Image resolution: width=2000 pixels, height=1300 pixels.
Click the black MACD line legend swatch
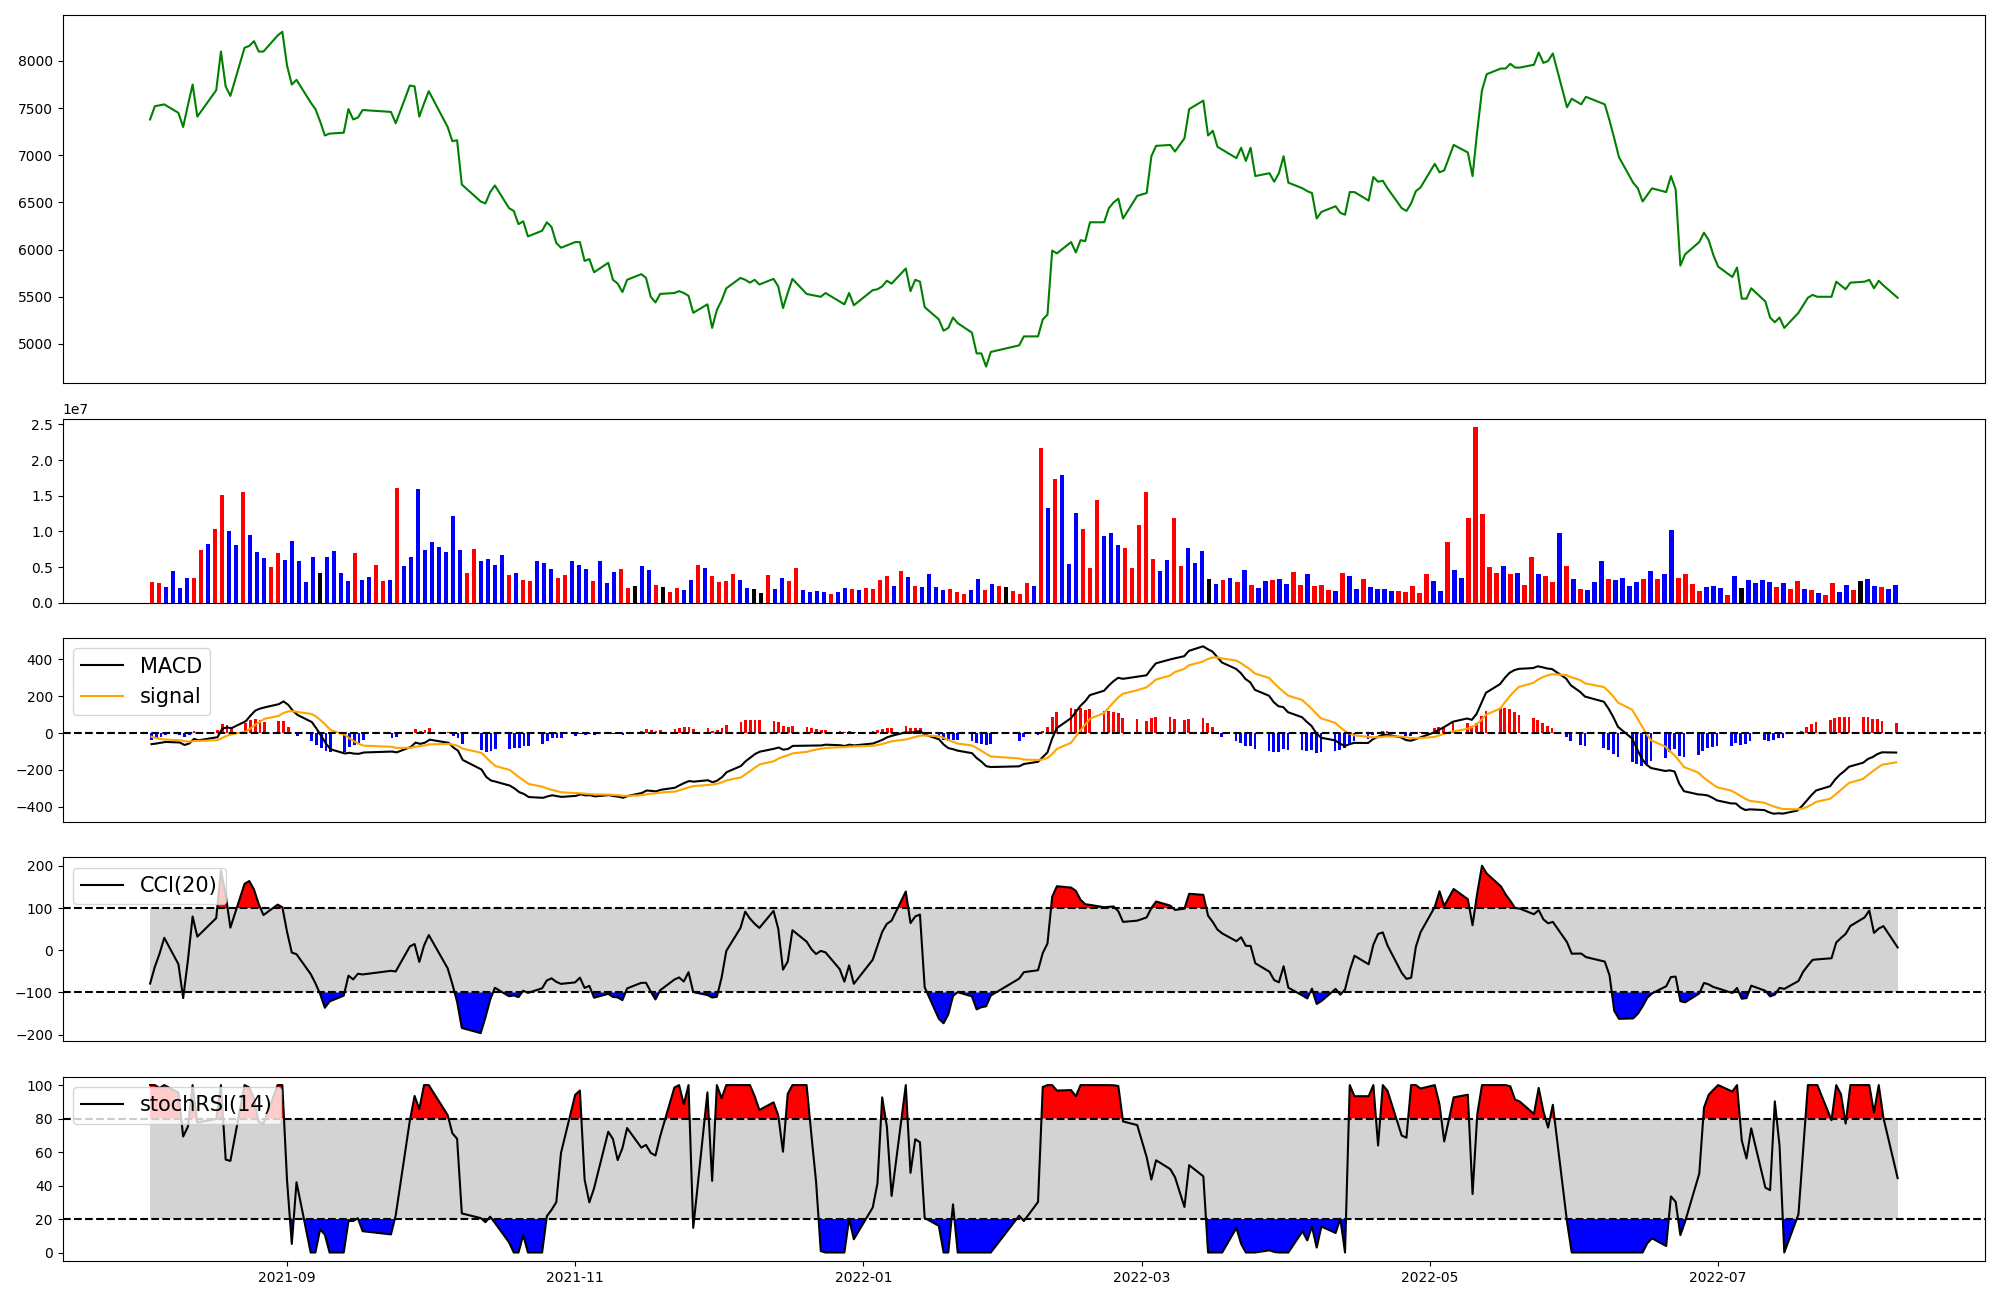pos(102,666)
